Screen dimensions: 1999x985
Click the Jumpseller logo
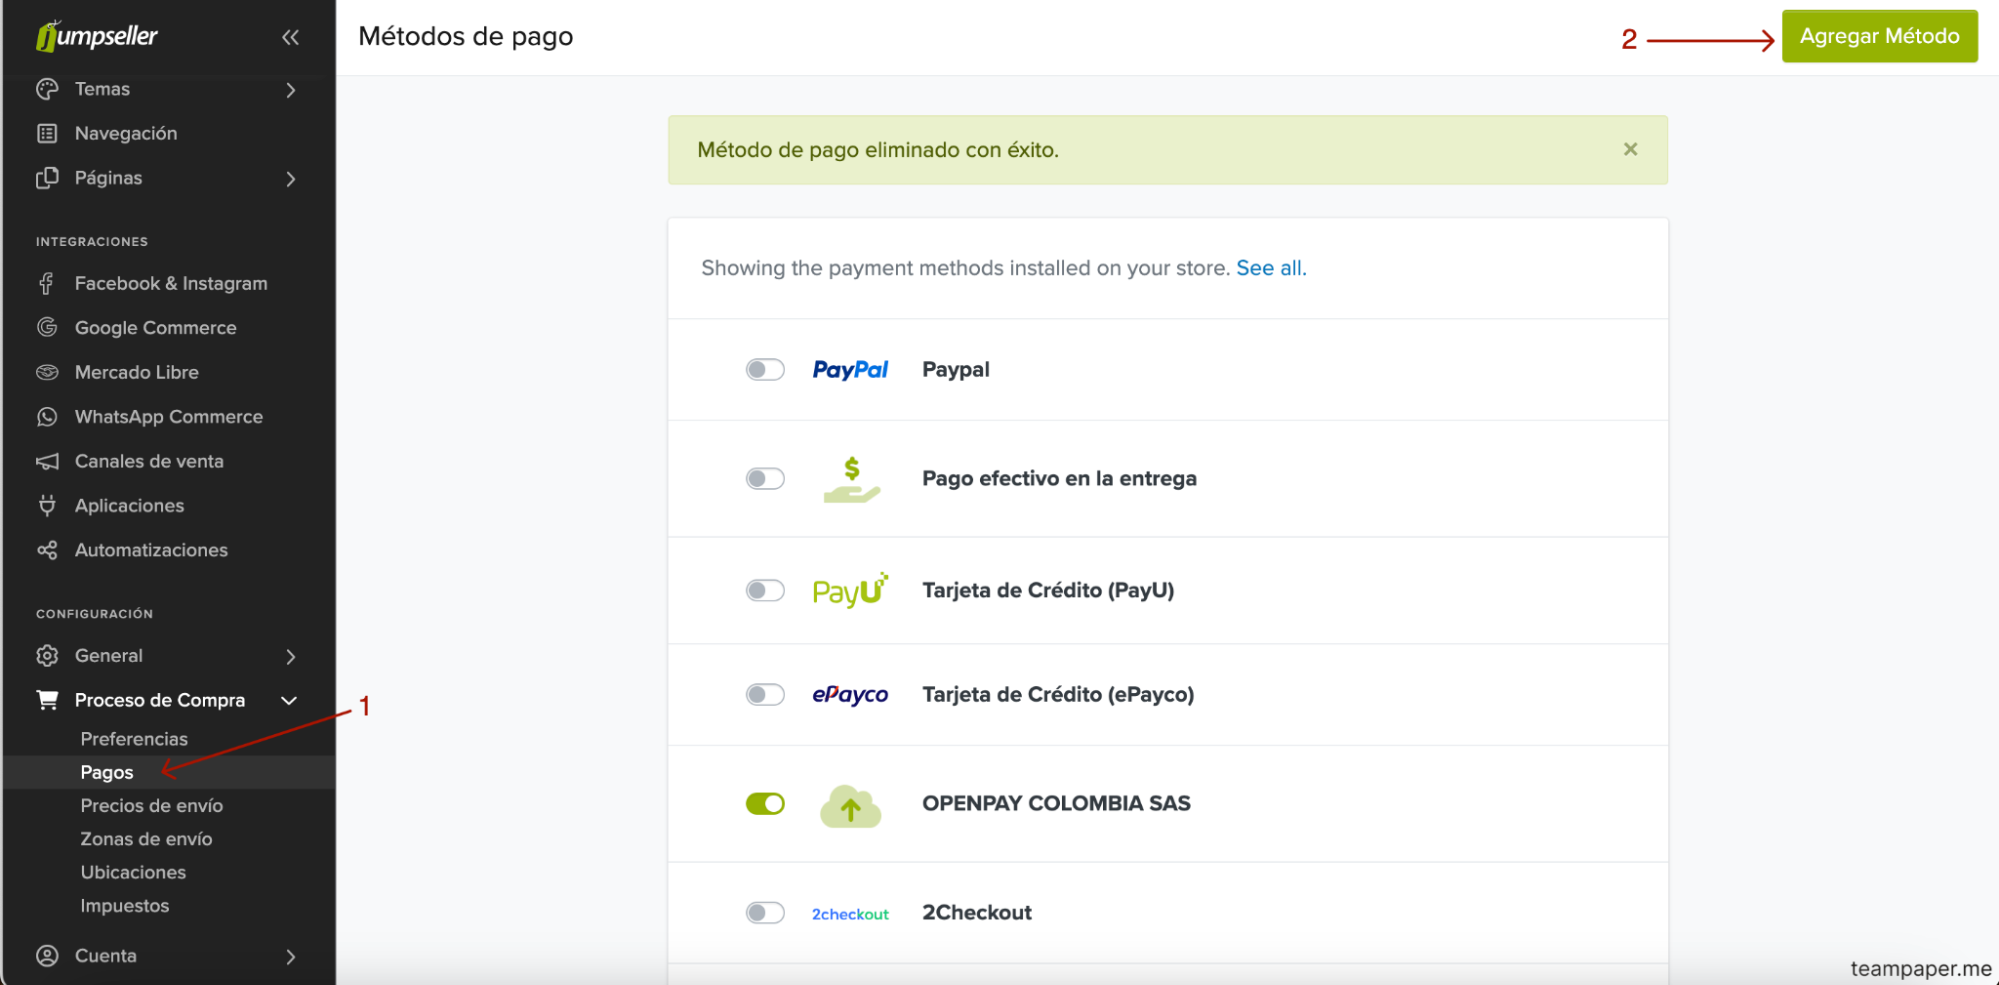[x=97, y=37]
